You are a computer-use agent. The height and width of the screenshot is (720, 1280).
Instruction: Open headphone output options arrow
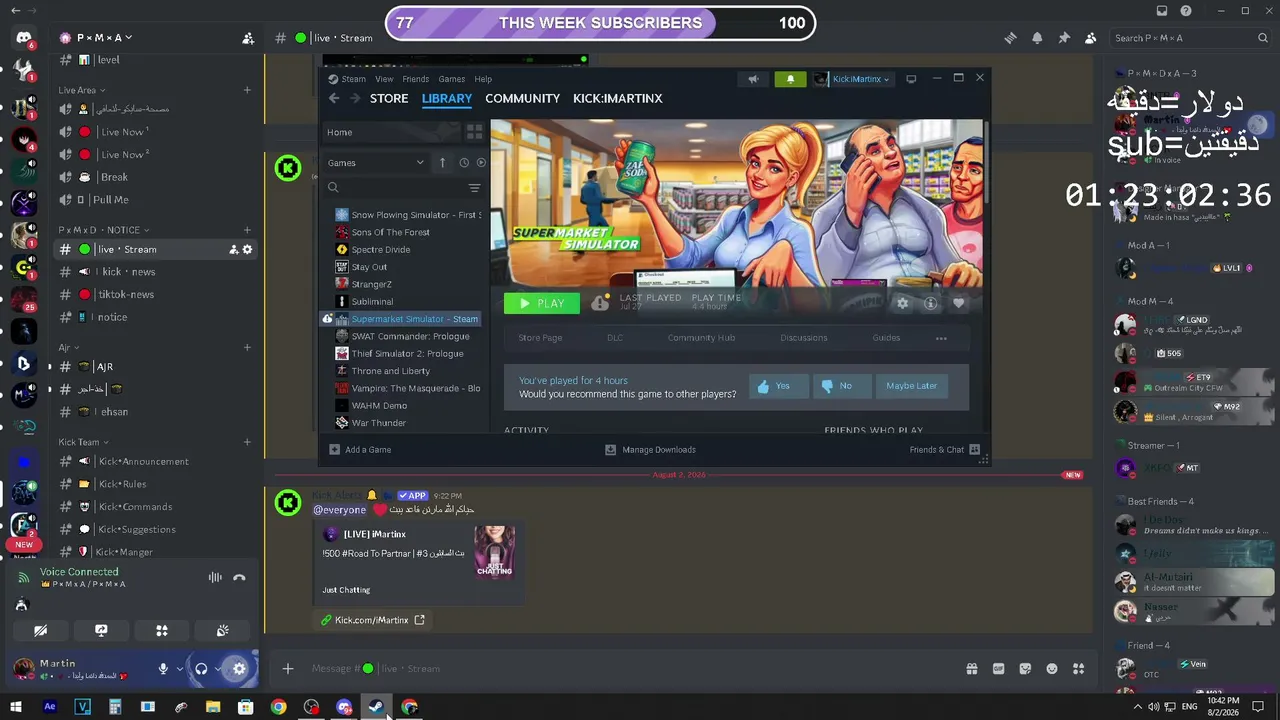pyautogui.click(x=218, y=669)
